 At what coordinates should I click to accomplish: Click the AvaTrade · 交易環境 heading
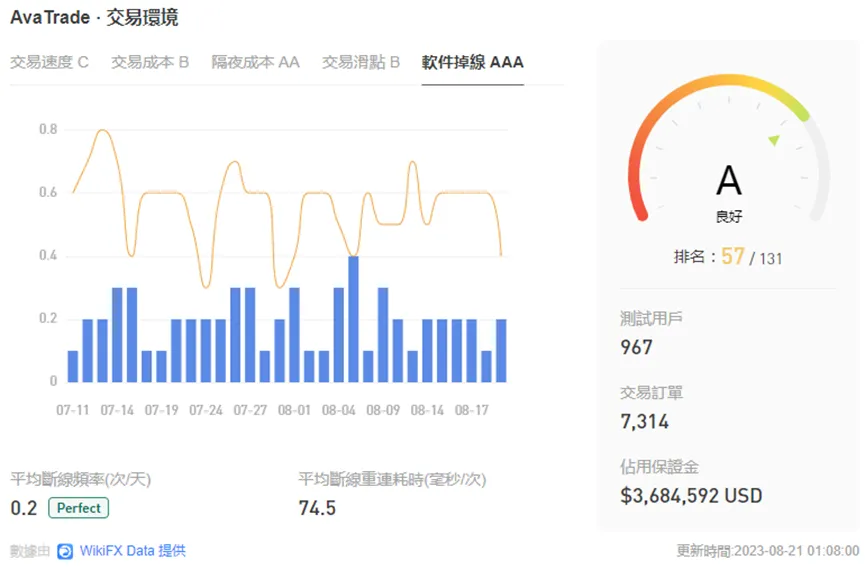coord(94,18)
